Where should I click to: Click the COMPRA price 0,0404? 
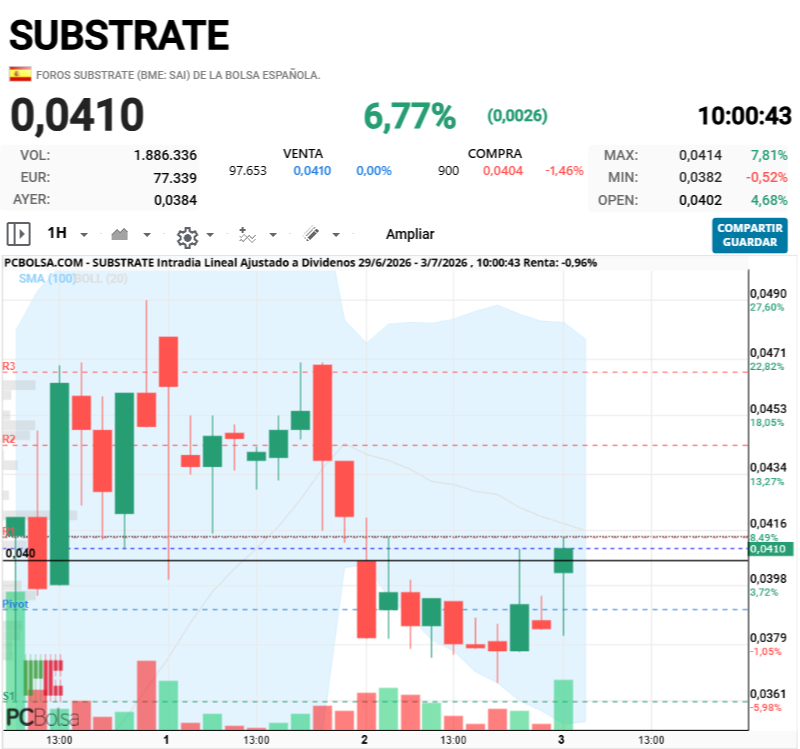[x=503, y=170]
